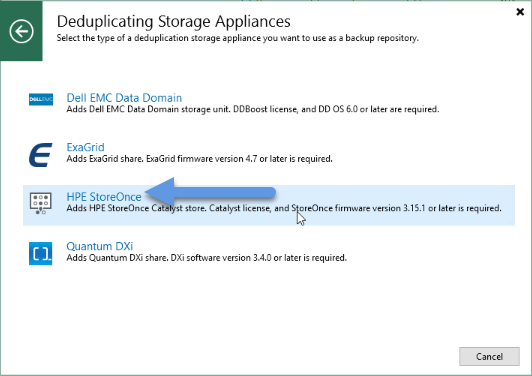Click the ExaGrid firmware 4.7 description

pos(200,159)
